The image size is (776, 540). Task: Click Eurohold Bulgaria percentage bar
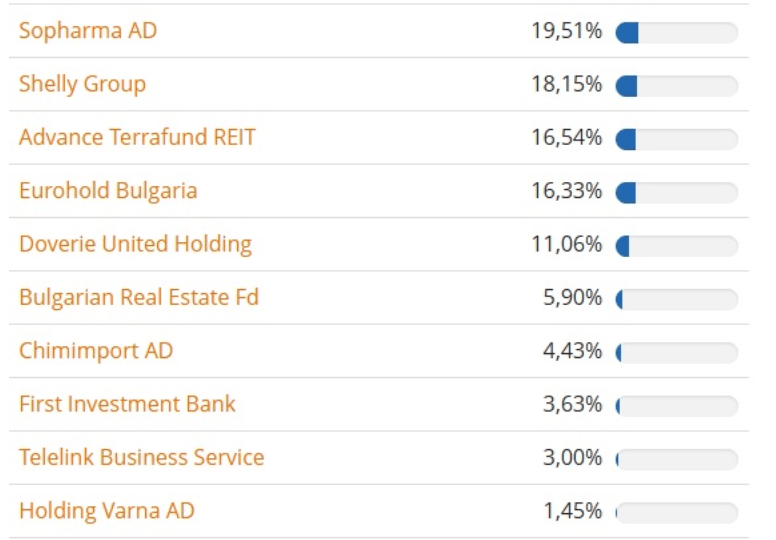point(677,192)
